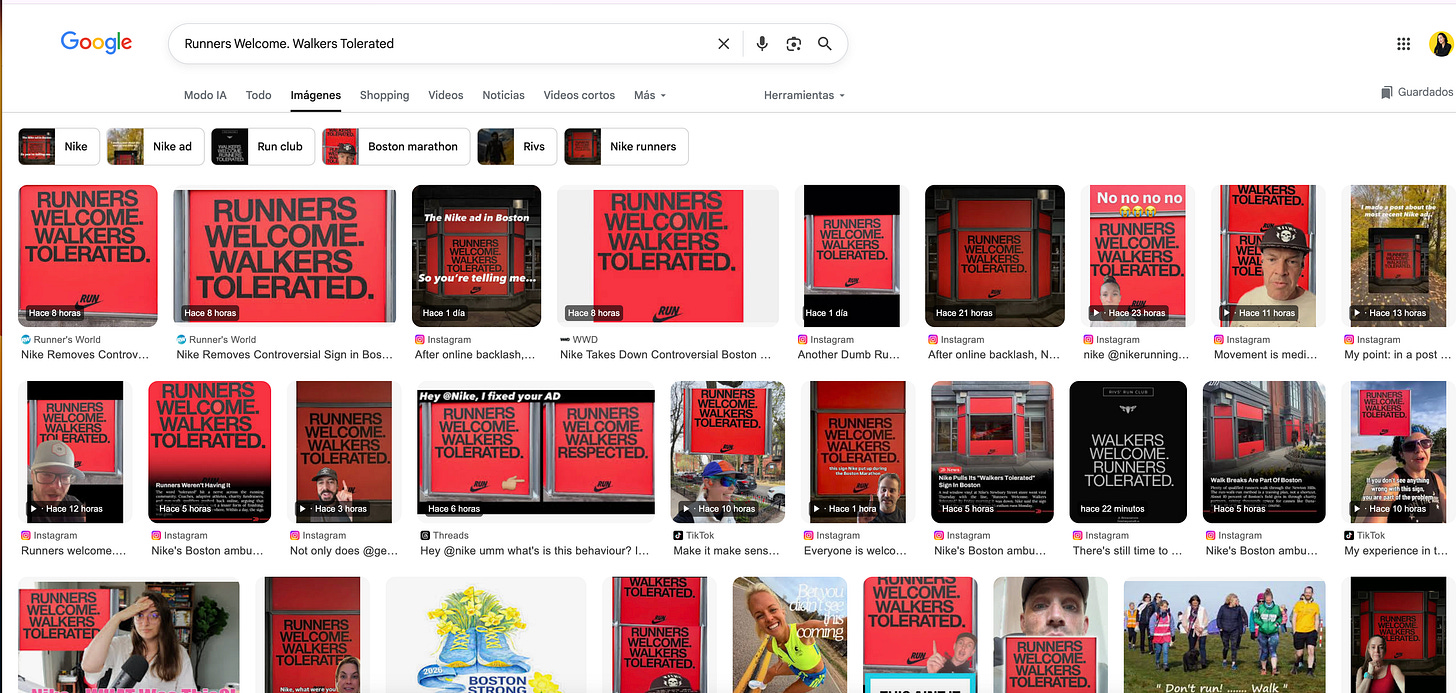
Task: Filter by the Run club chip
Action: [263, 146]
